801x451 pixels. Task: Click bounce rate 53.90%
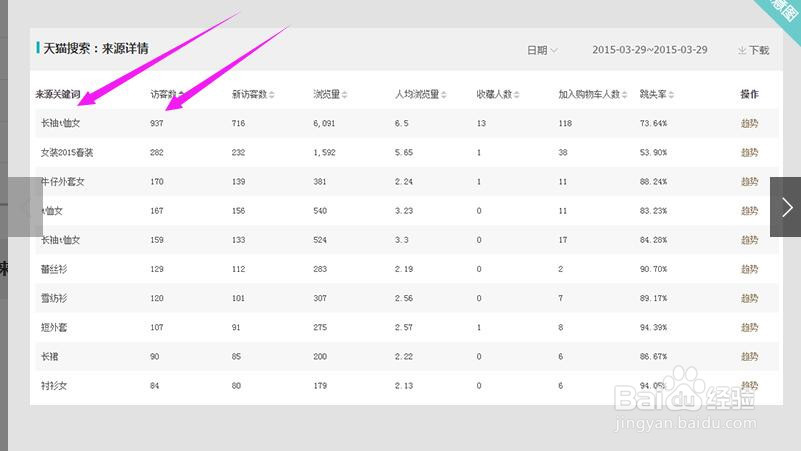point(653,152)
